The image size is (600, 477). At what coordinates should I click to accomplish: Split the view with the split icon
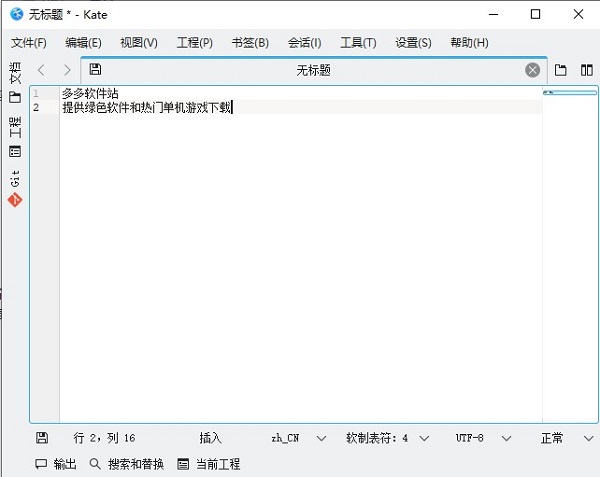[x=587, y=70]
